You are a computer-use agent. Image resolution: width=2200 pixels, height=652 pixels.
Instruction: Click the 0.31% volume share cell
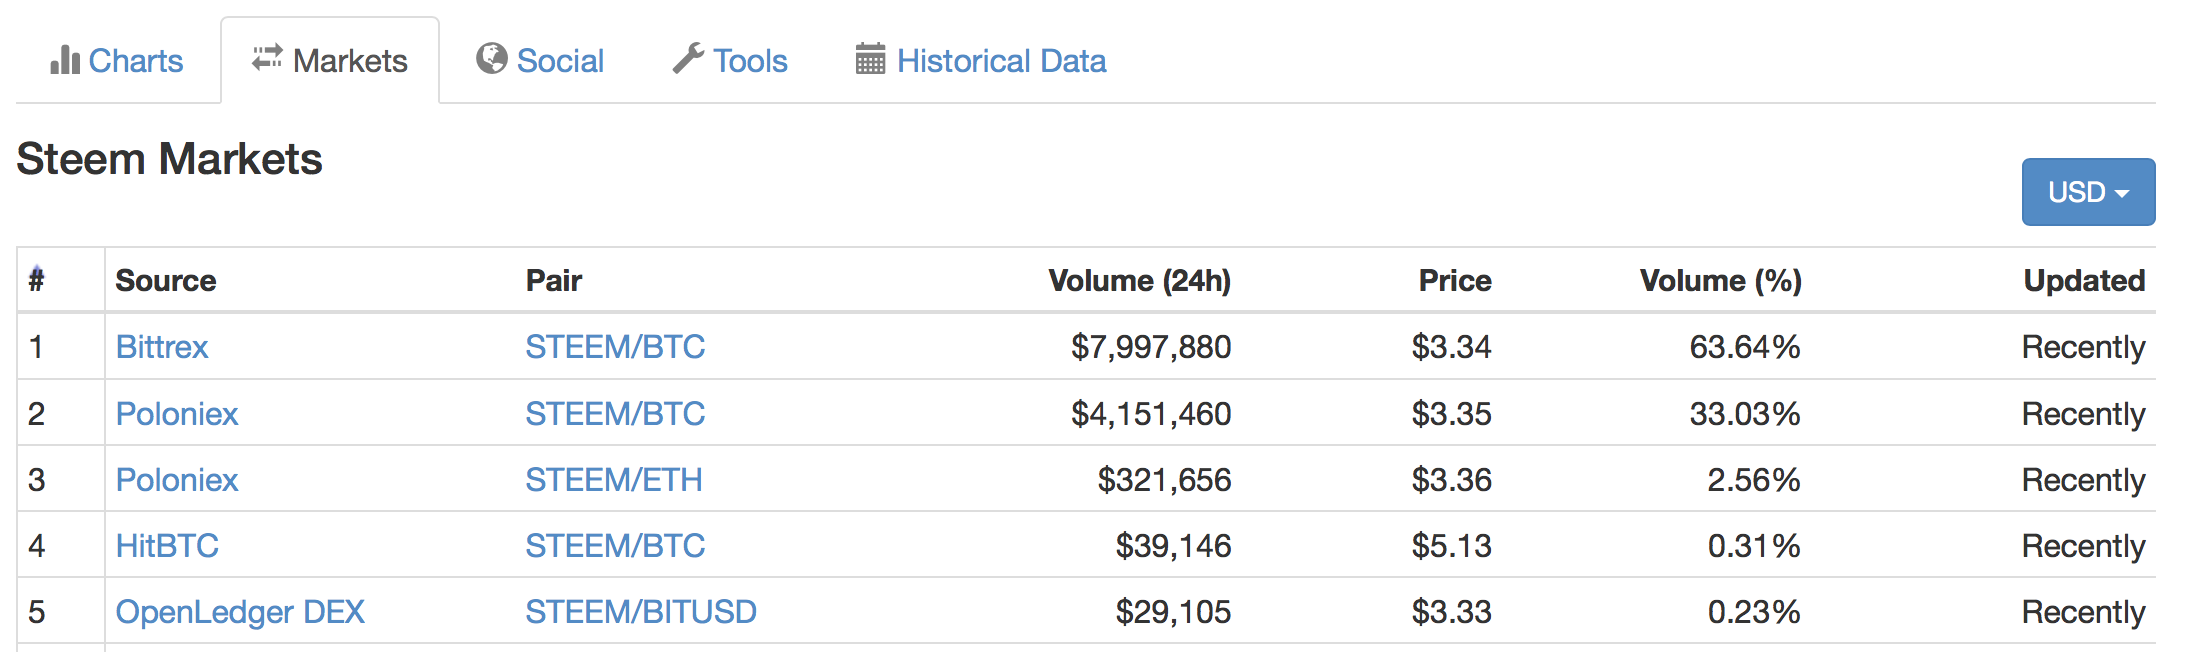point(1754,546)
